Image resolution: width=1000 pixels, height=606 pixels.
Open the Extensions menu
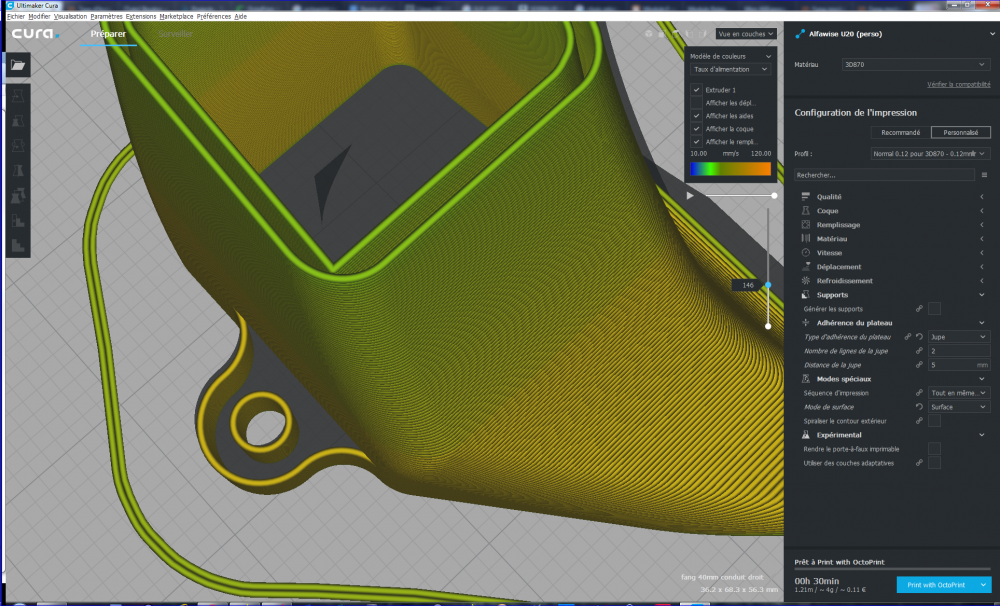click(x=141, y=17)
